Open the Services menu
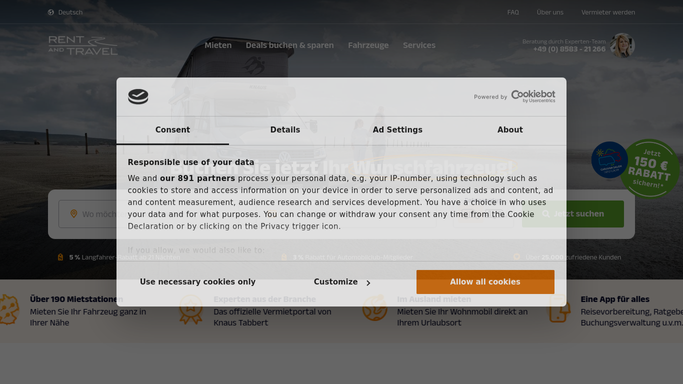683x384 pixels. click(419, 45)
